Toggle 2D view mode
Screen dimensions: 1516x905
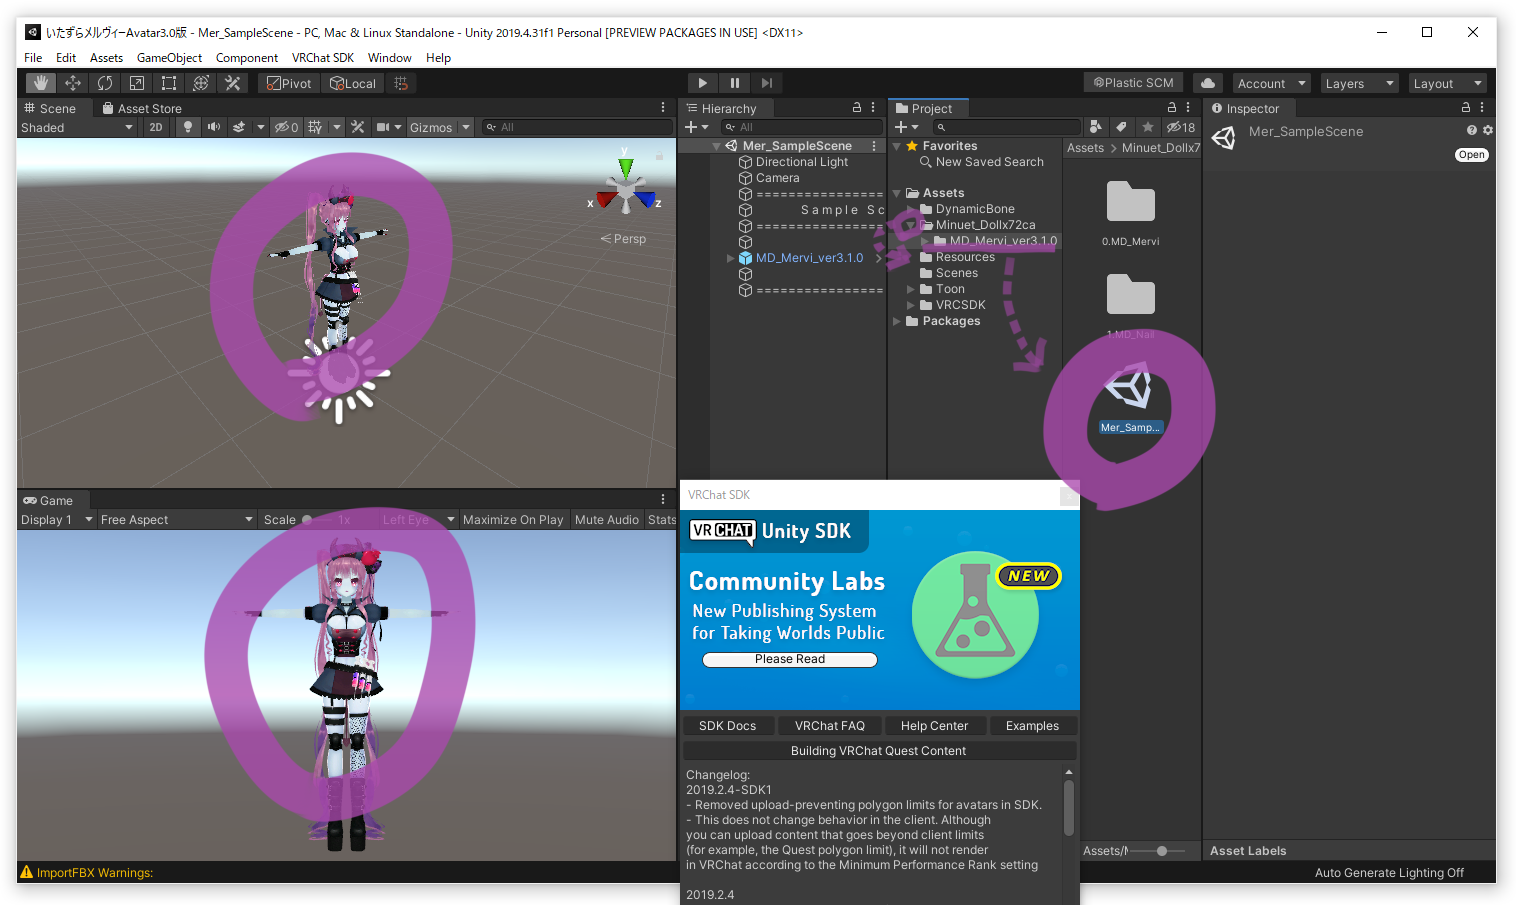pyautogui.click(x=156, y=127)
